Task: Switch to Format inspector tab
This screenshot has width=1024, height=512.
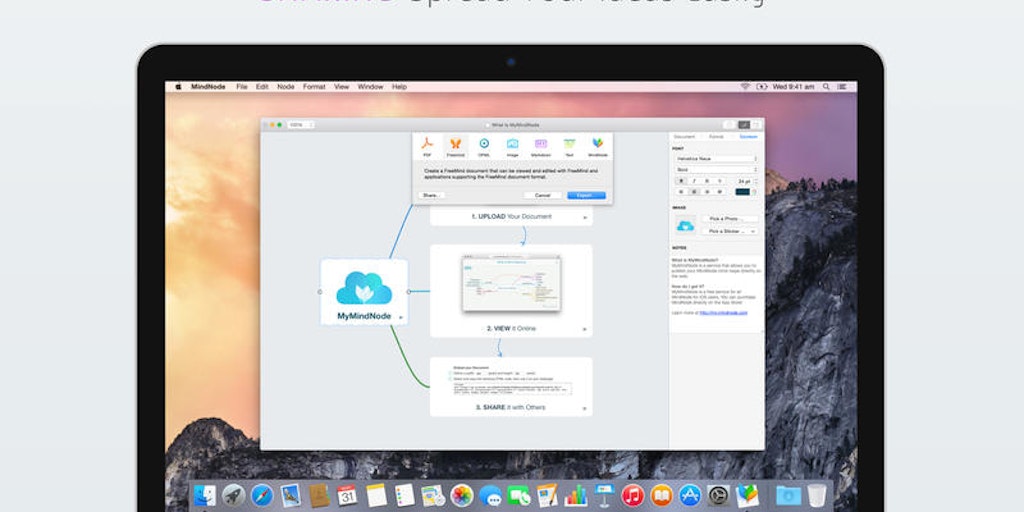Action: [716, 136]
